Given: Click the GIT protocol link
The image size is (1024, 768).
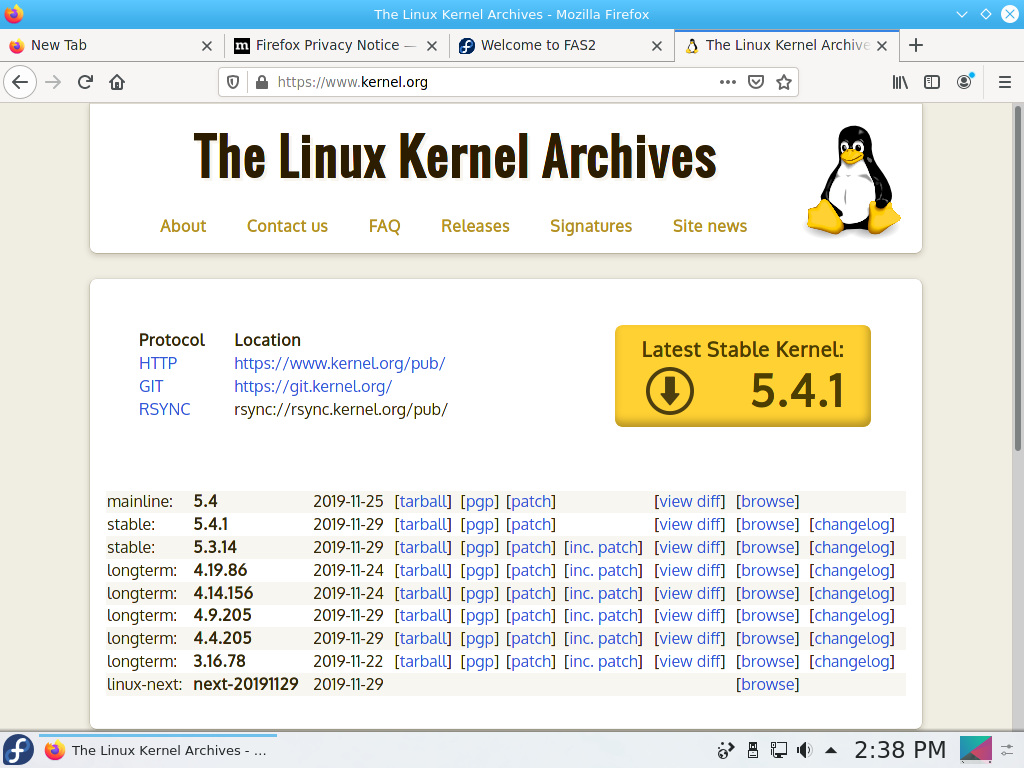Looking at the screenshot, I should 151,386.
